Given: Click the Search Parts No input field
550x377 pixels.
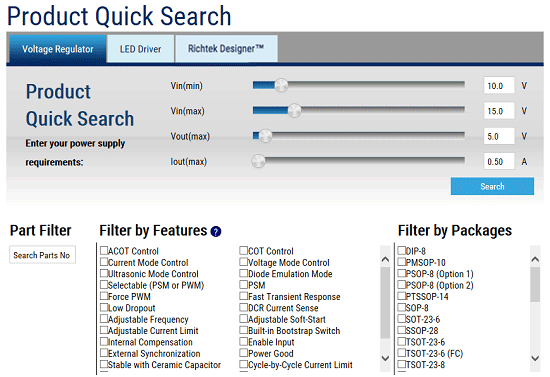Looking at the screenshot, I should tap(42, 255).
